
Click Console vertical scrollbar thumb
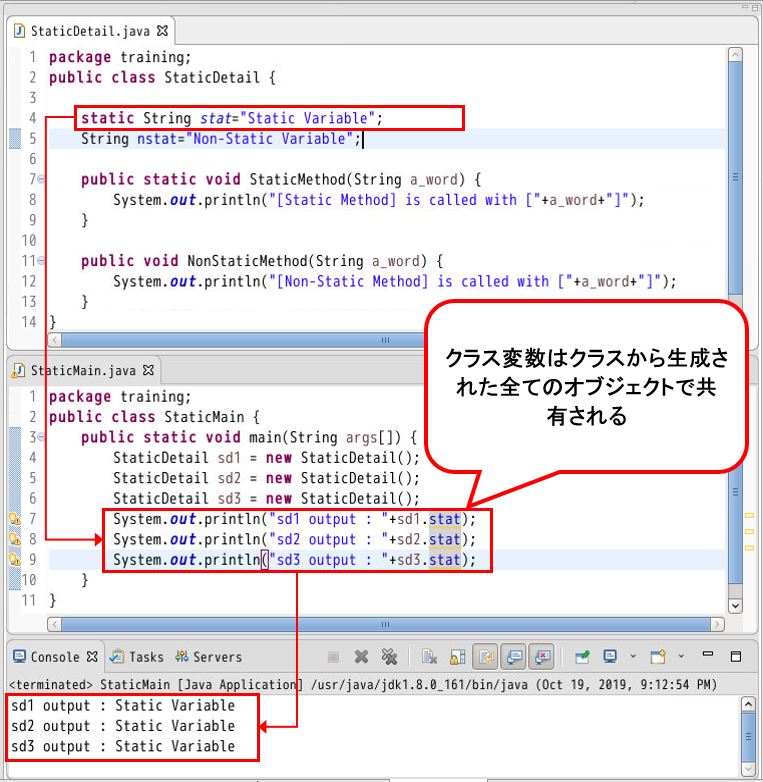pos(749,736)
